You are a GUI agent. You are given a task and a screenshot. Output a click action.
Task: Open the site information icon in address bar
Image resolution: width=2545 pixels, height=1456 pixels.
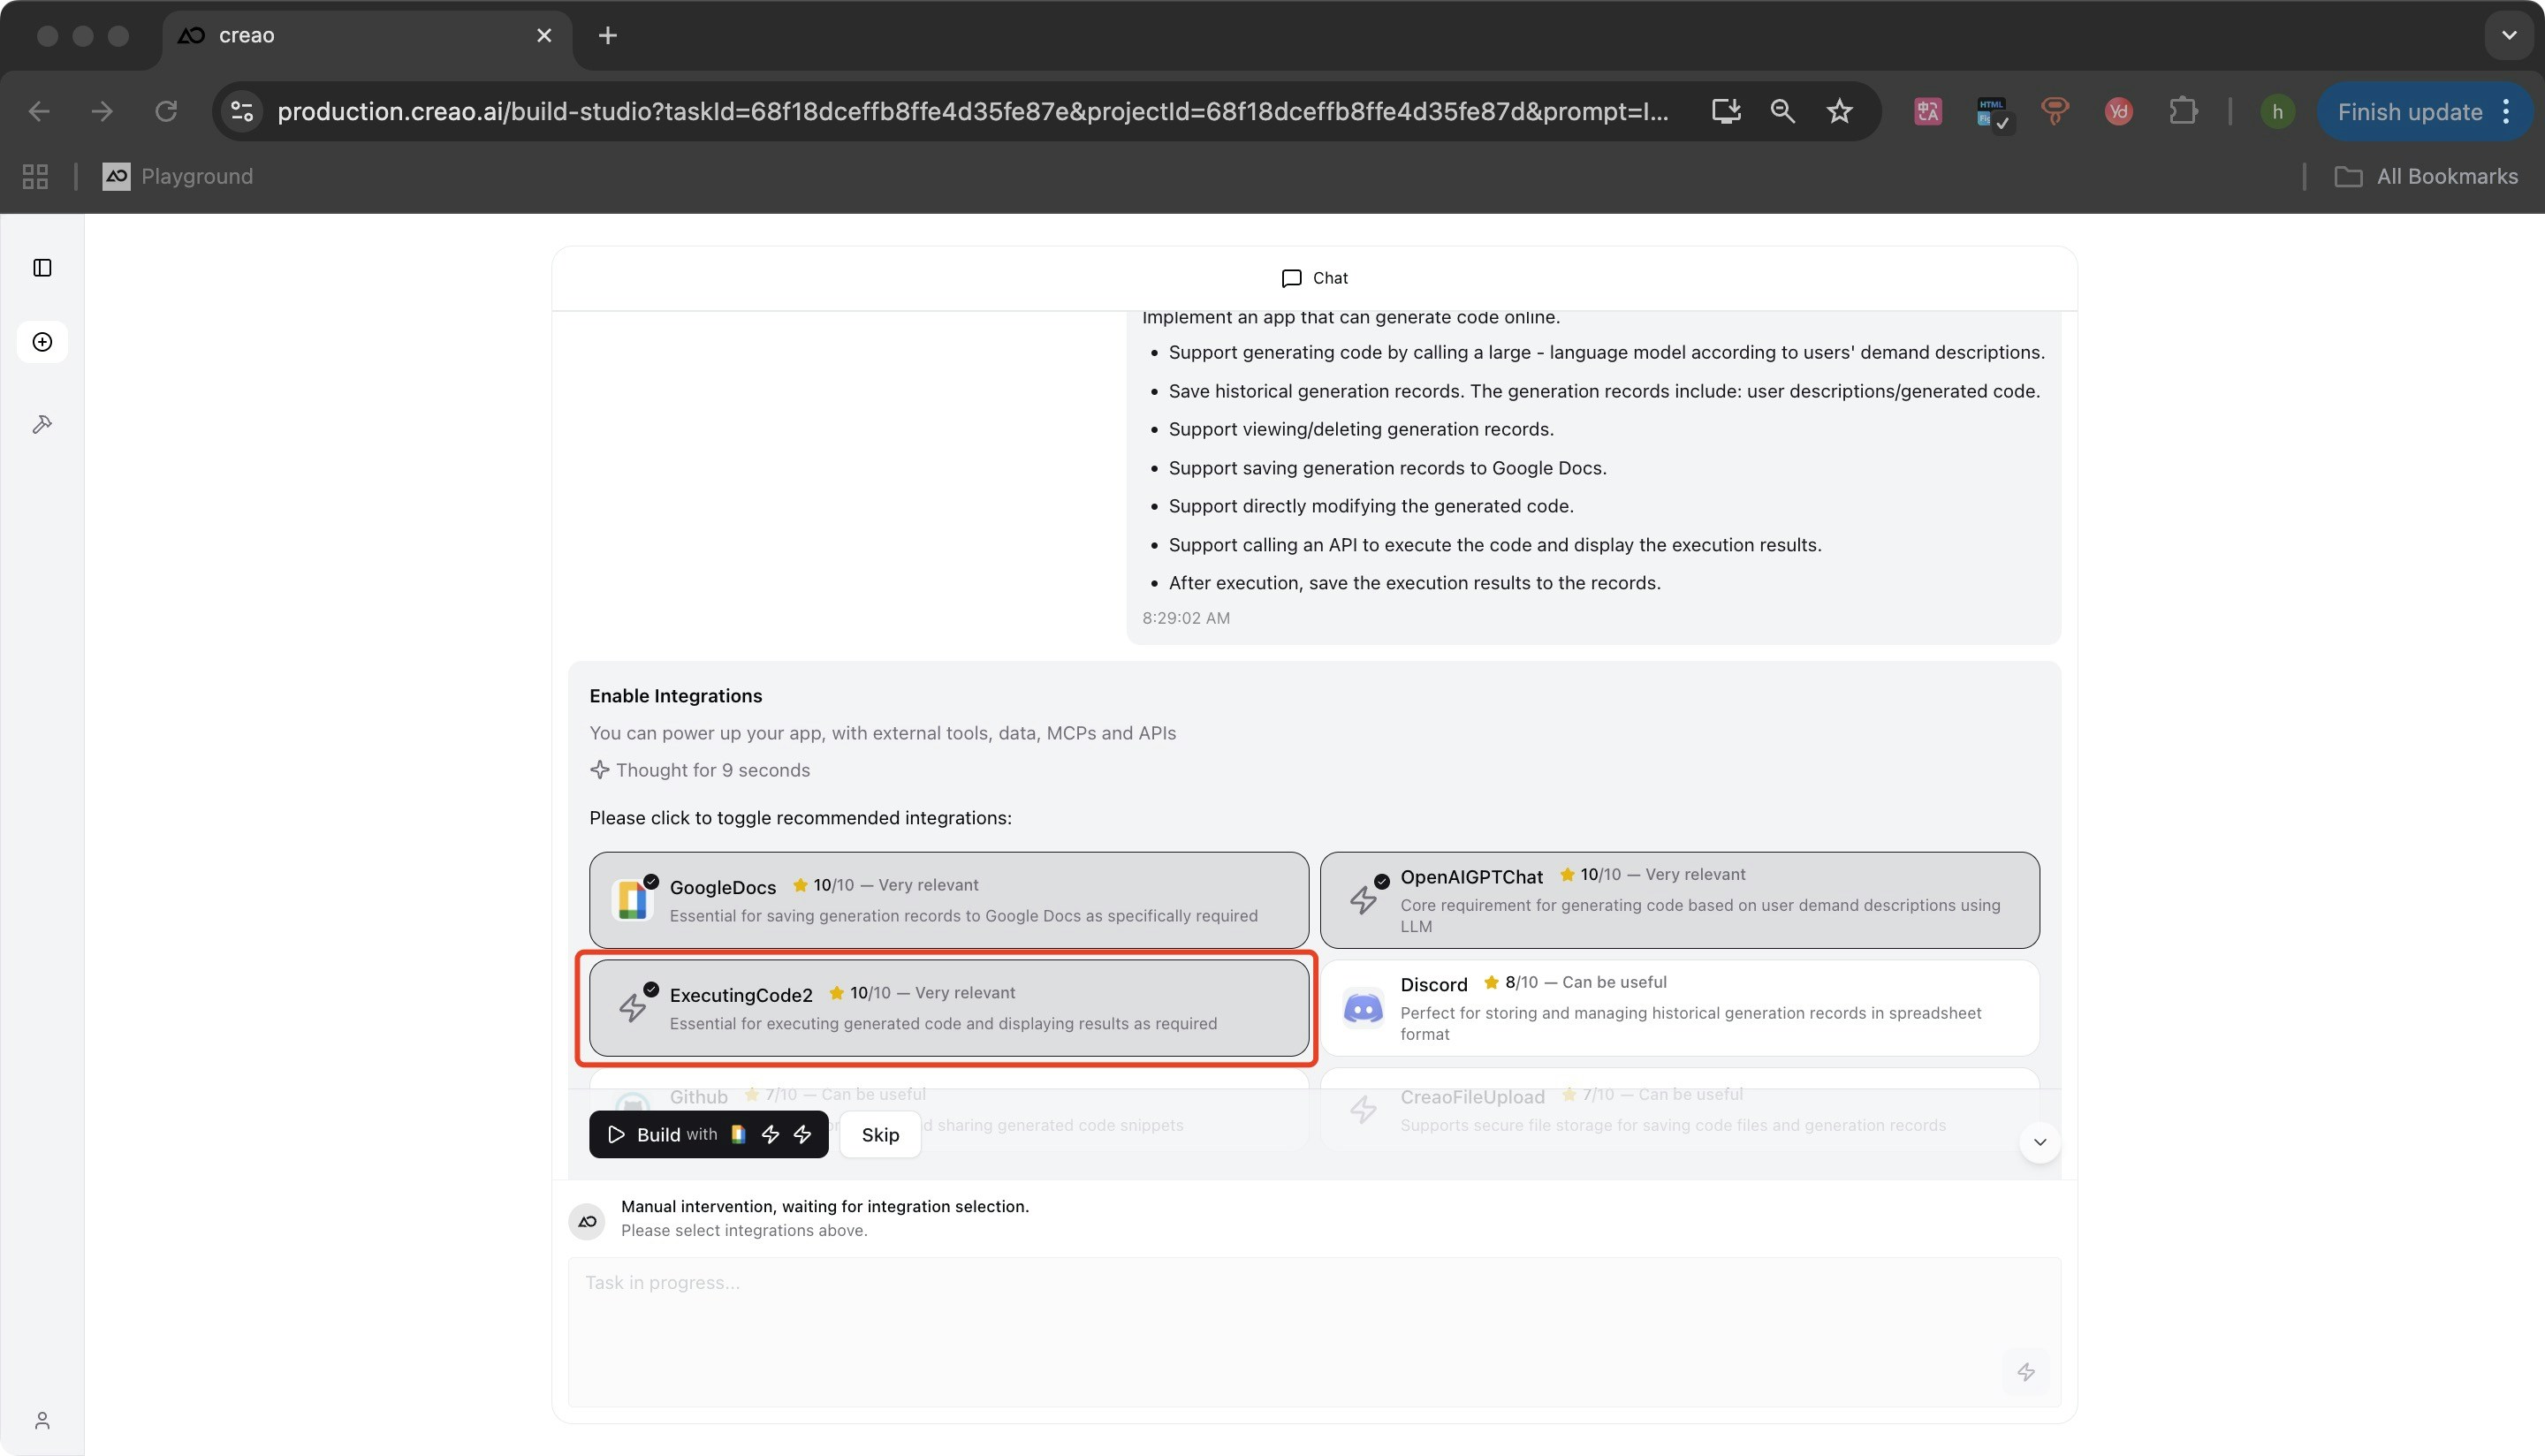(x=242, y=111)
